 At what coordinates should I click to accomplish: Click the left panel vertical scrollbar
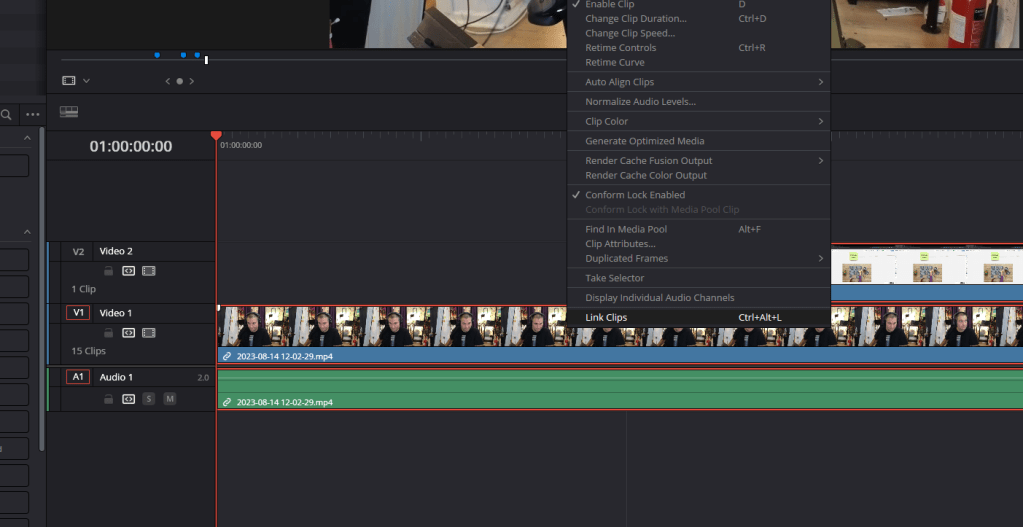pyautogui.click(x=42, y=288)
